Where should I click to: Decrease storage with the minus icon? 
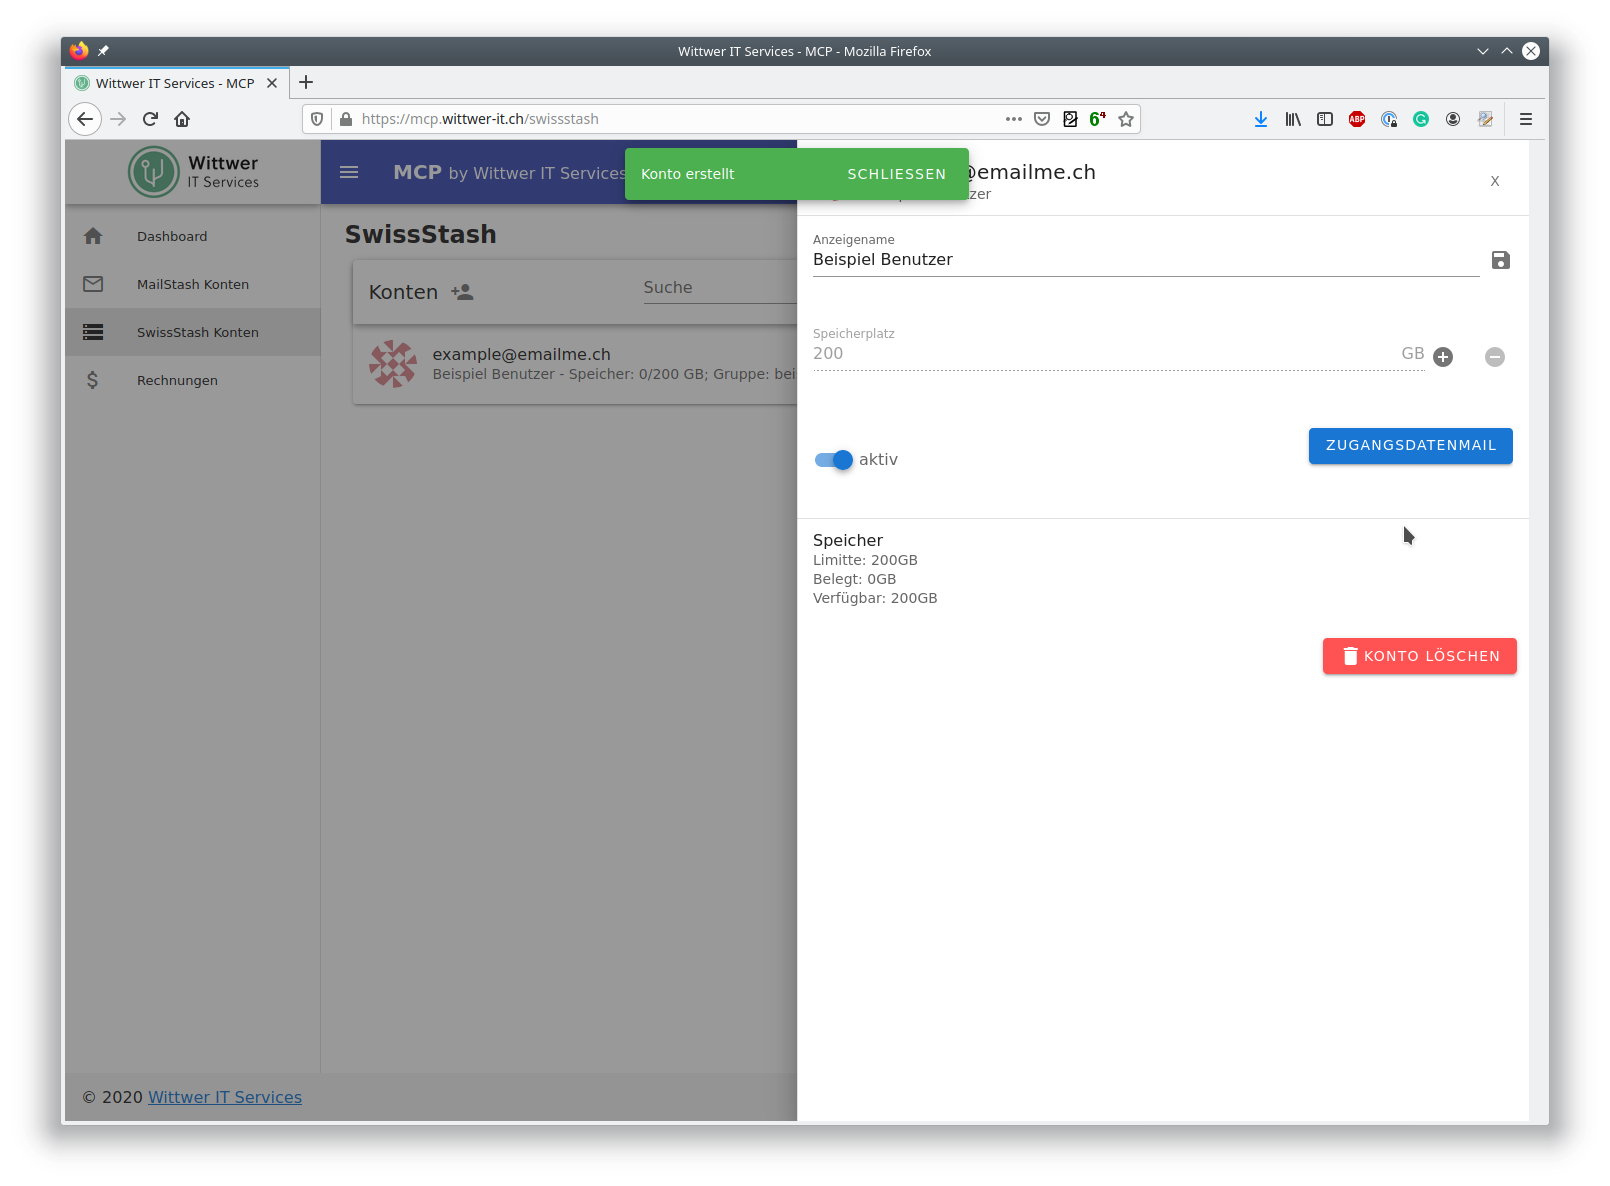(1495, 357)
